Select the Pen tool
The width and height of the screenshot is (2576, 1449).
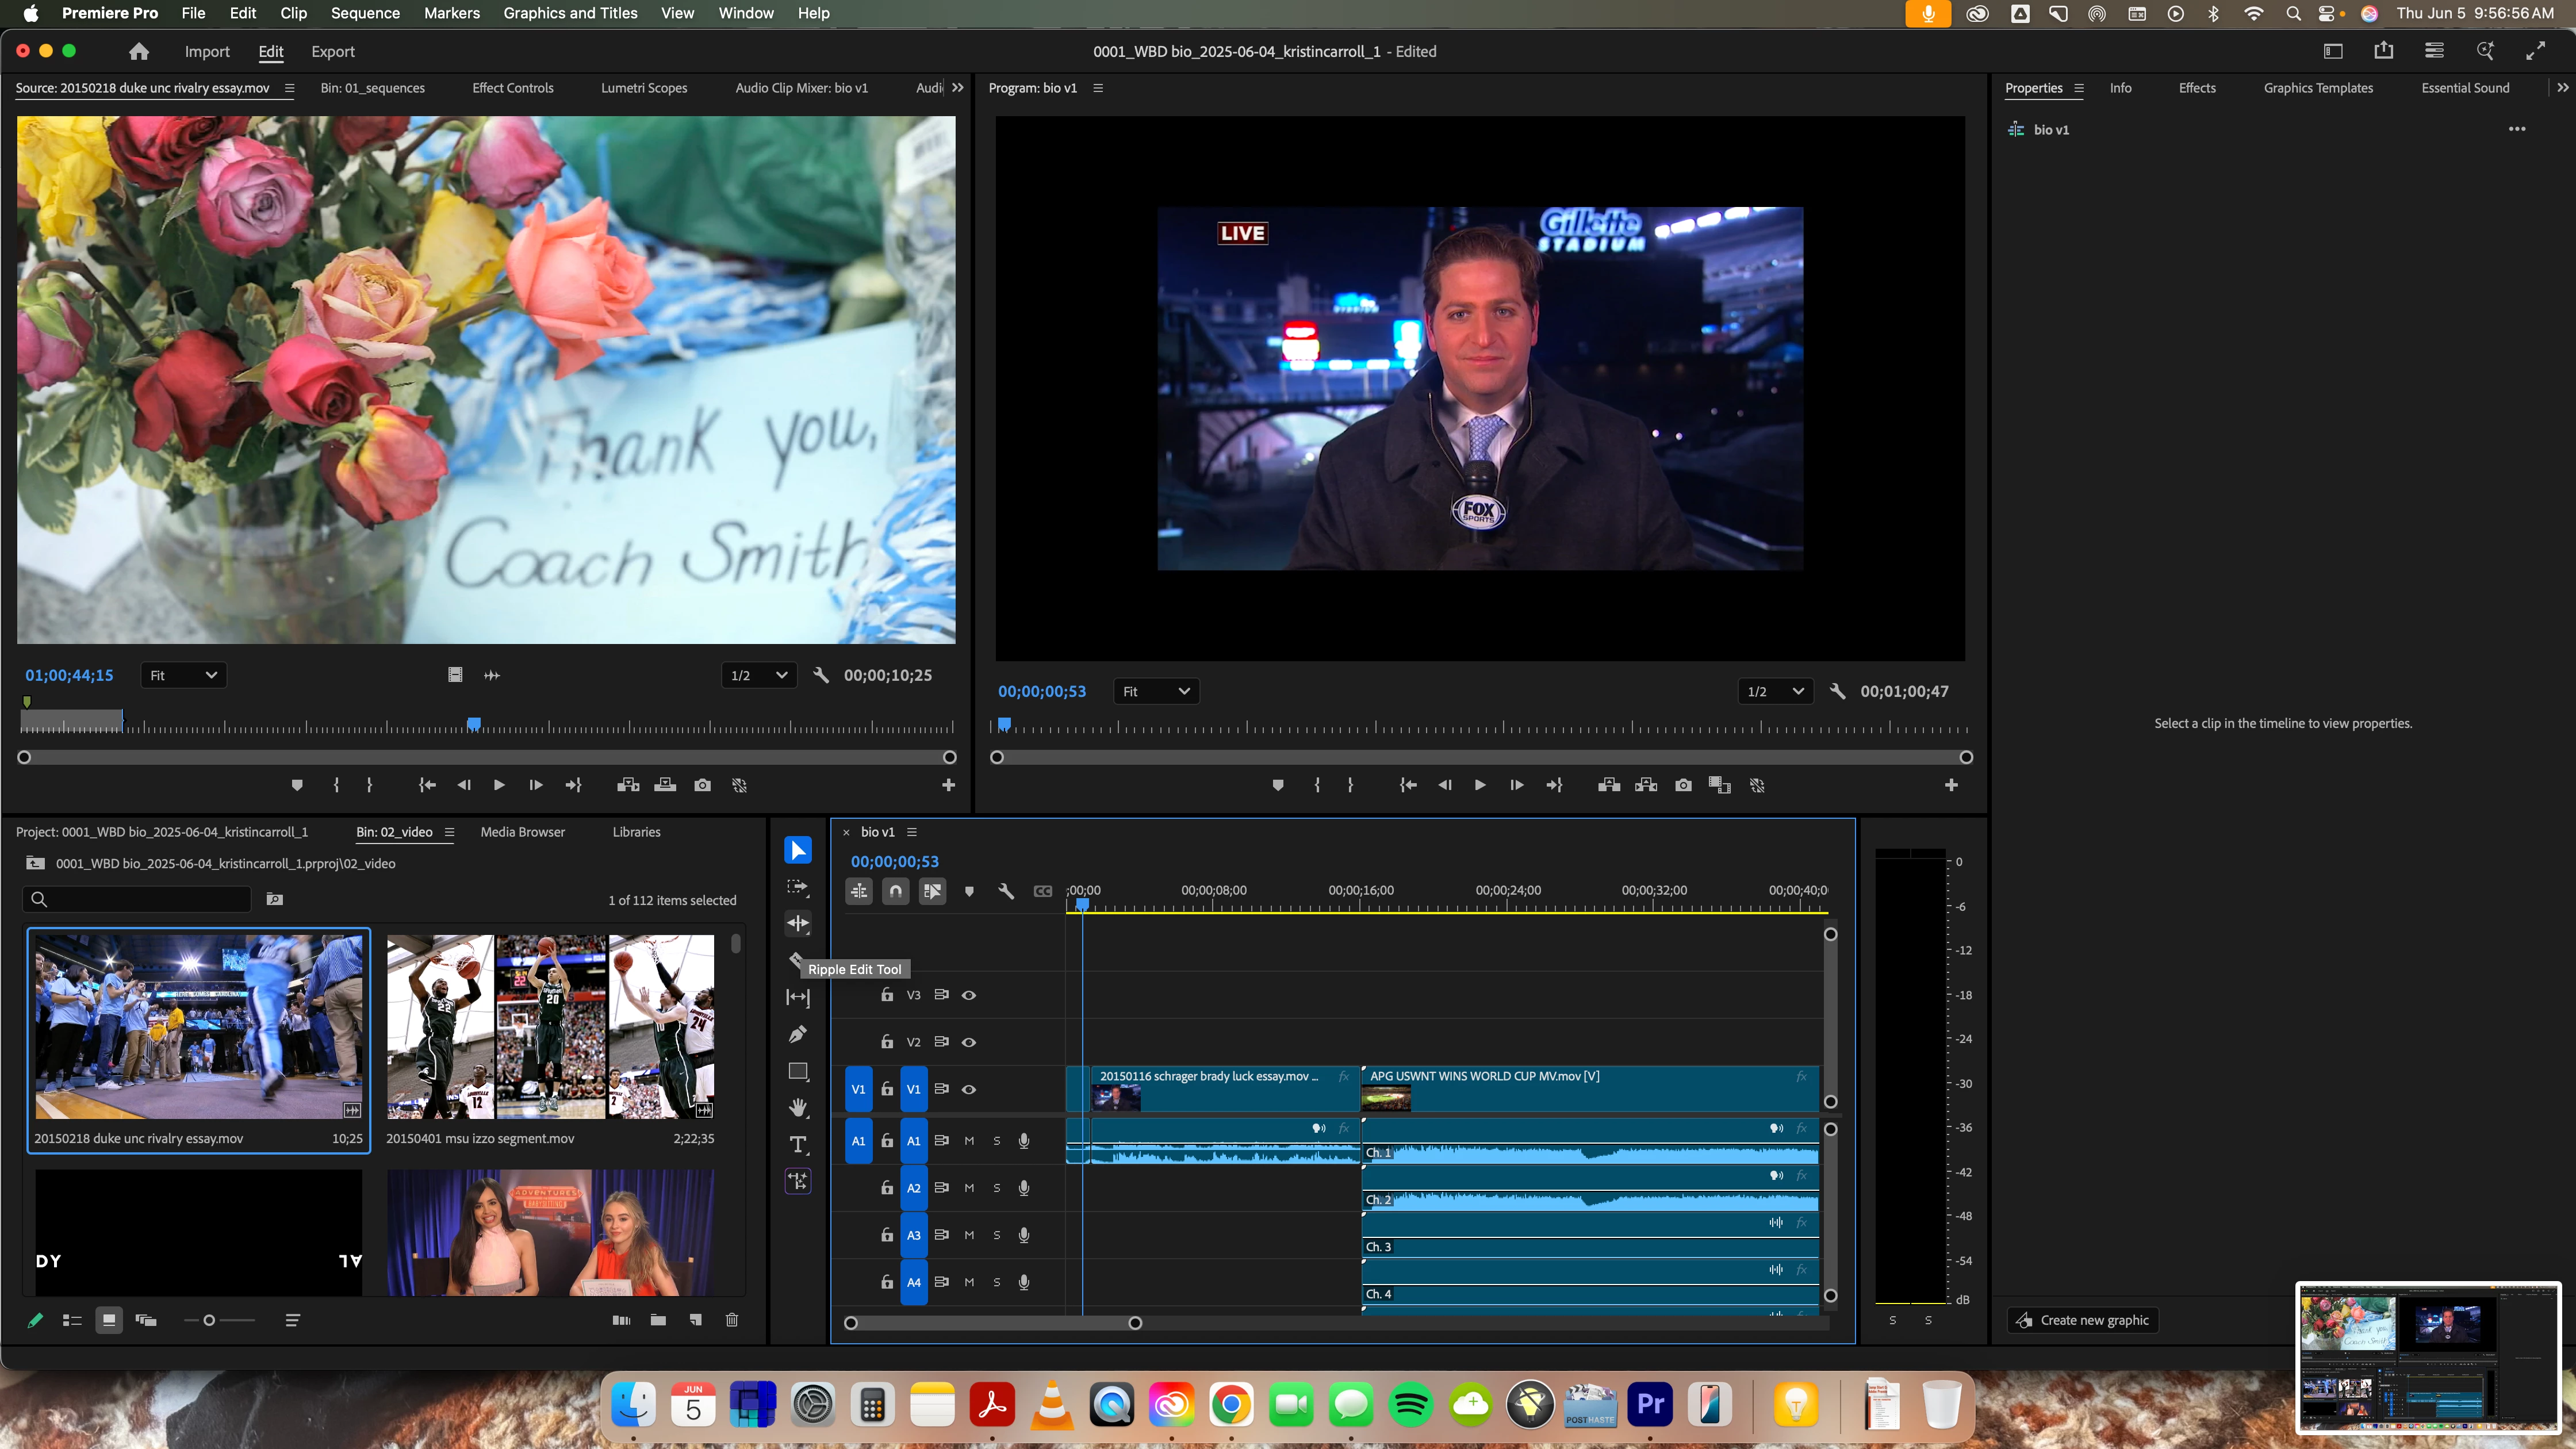pos(797,1034)
